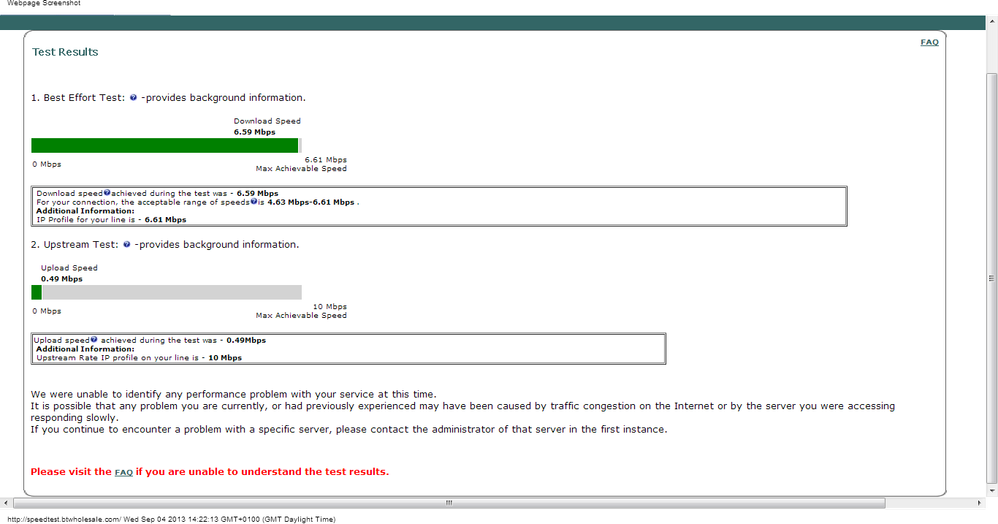The image size is (998, 524).
Task: Click the horizontal scrollbar thumb
Action: click(x=449, y=503)
